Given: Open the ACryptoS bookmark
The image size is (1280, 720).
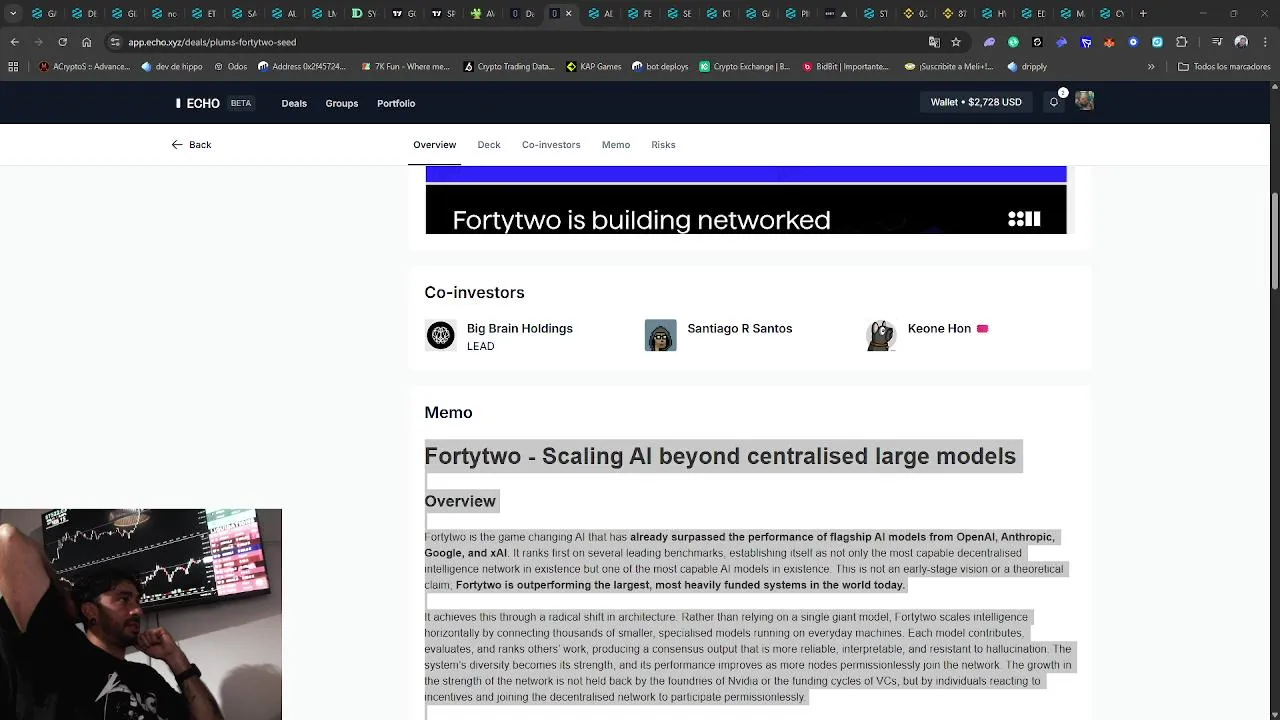Looking at the screenshot, I should pos(84,67).
